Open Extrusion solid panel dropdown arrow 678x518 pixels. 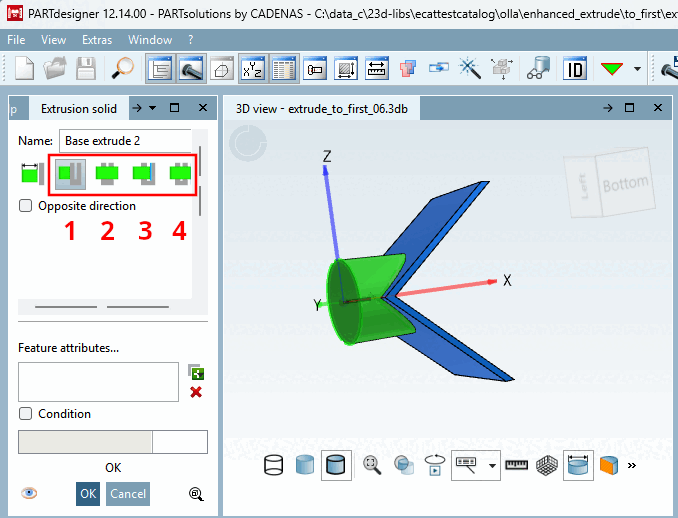click(x=153, y=108)
